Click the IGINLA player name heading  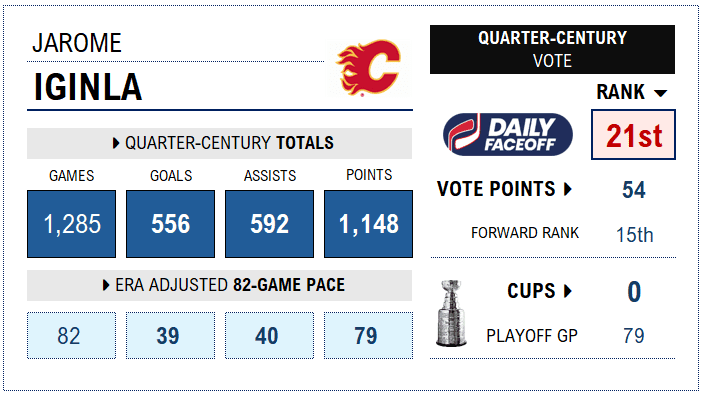point(88,87)
